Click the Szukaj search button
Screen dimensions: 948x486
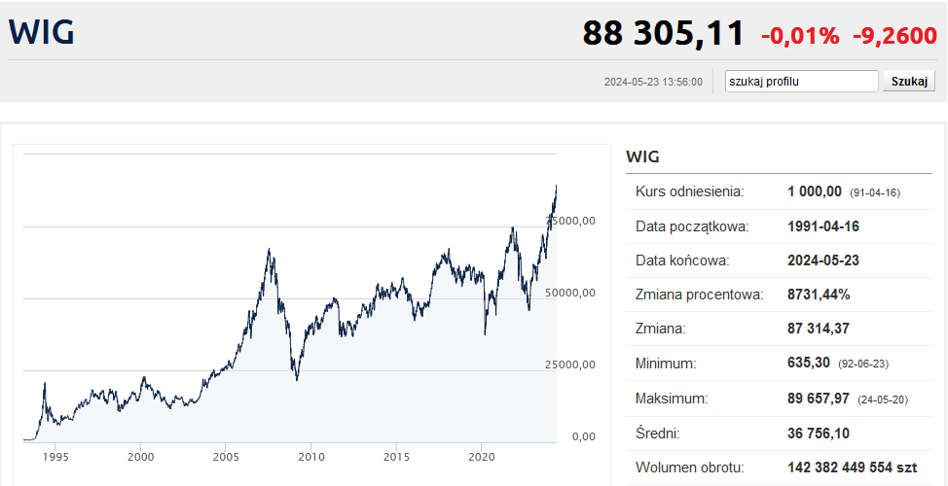[909, 81]
